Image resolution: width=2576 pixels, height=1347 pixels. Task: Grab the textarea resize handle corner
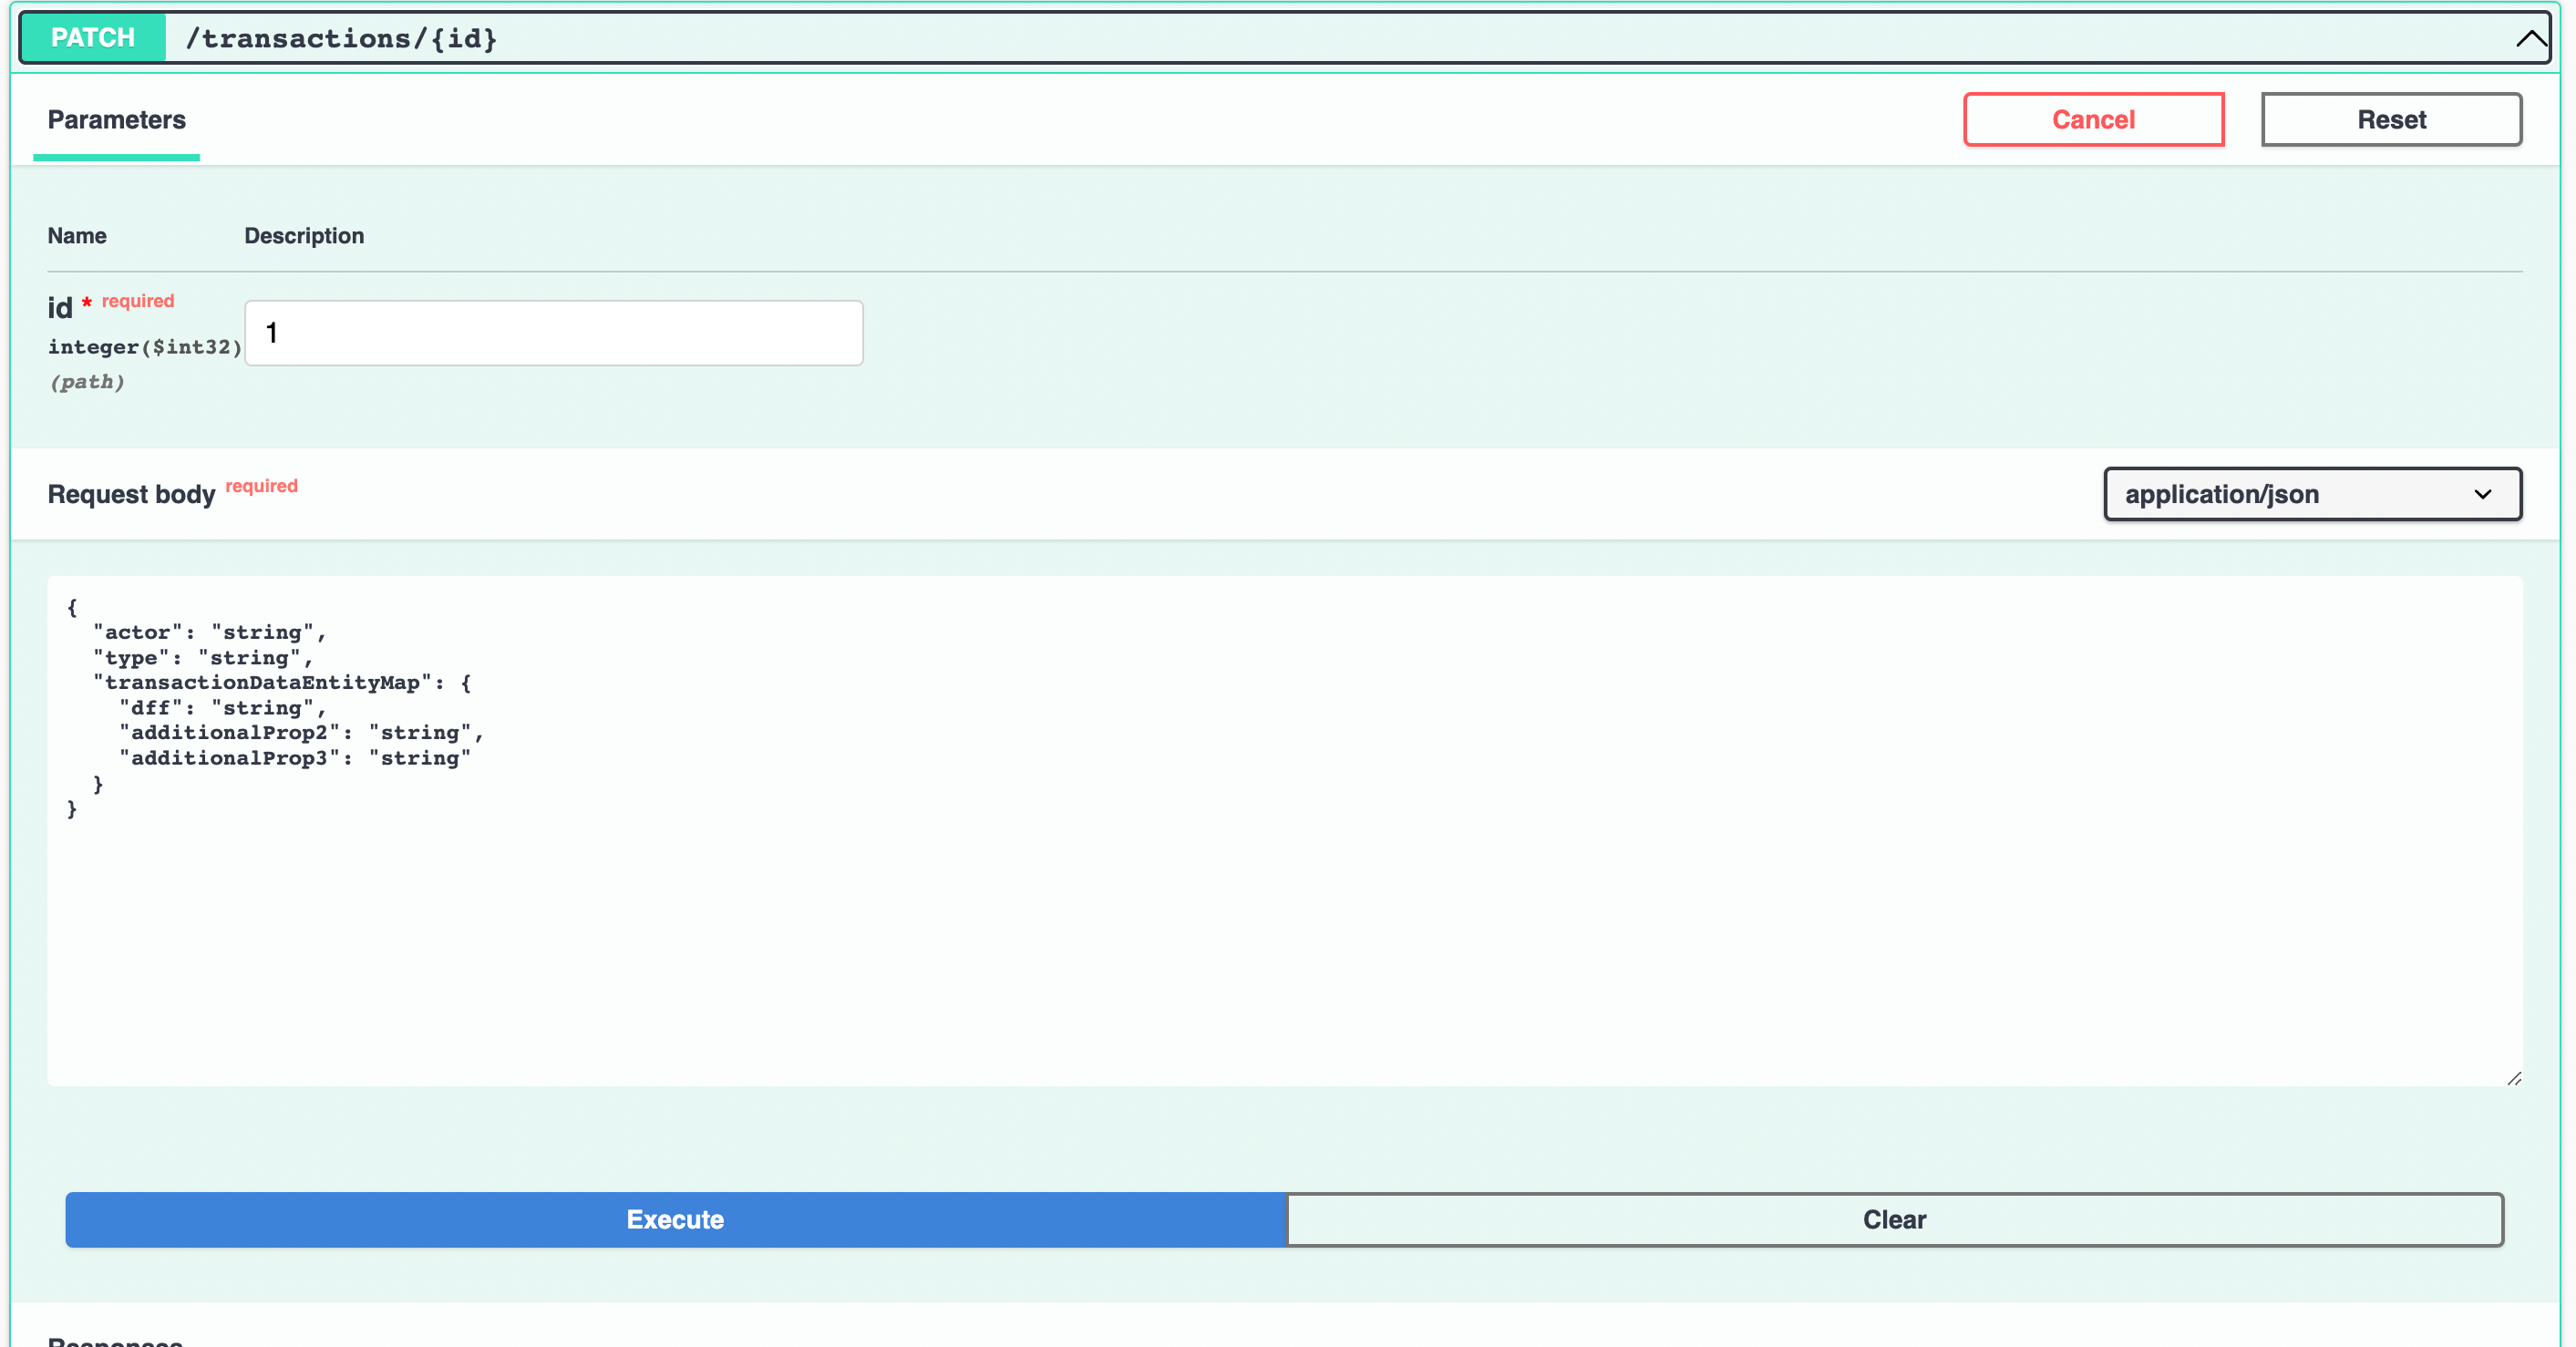(x=2514, y=1078)
